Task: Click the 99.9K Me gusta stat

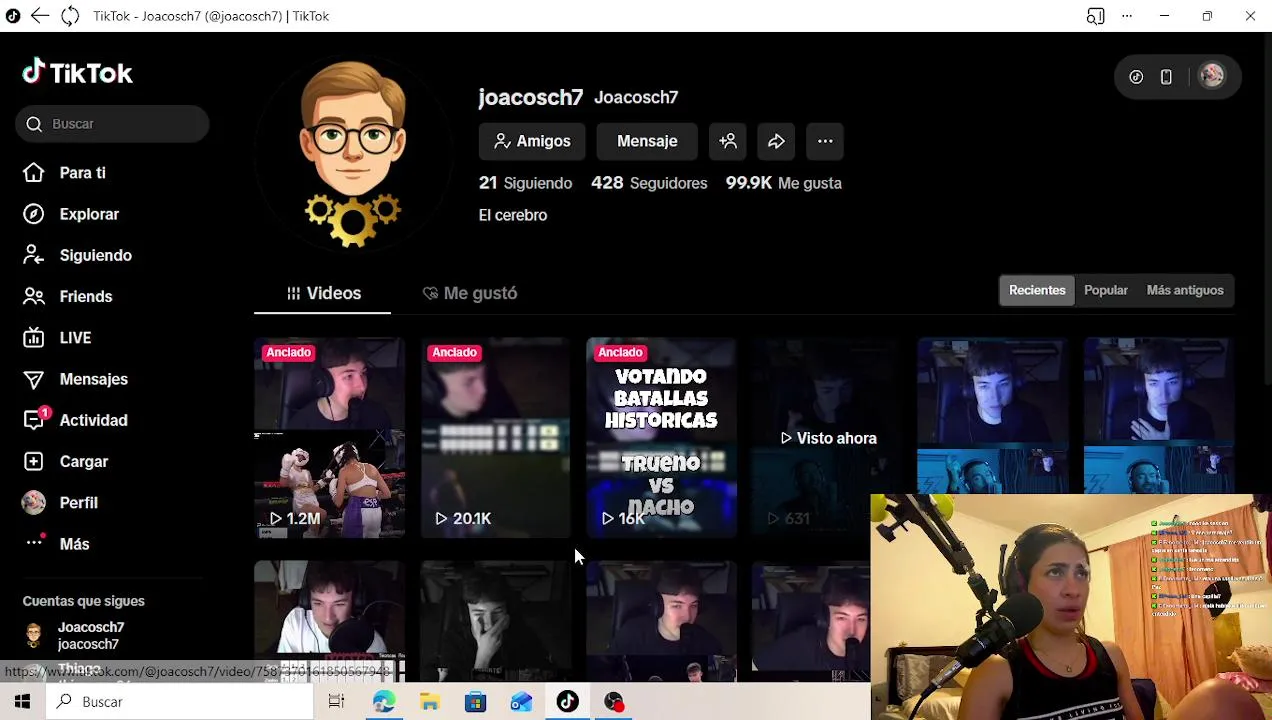Action: pyautogui.click(x=784, y=183)
